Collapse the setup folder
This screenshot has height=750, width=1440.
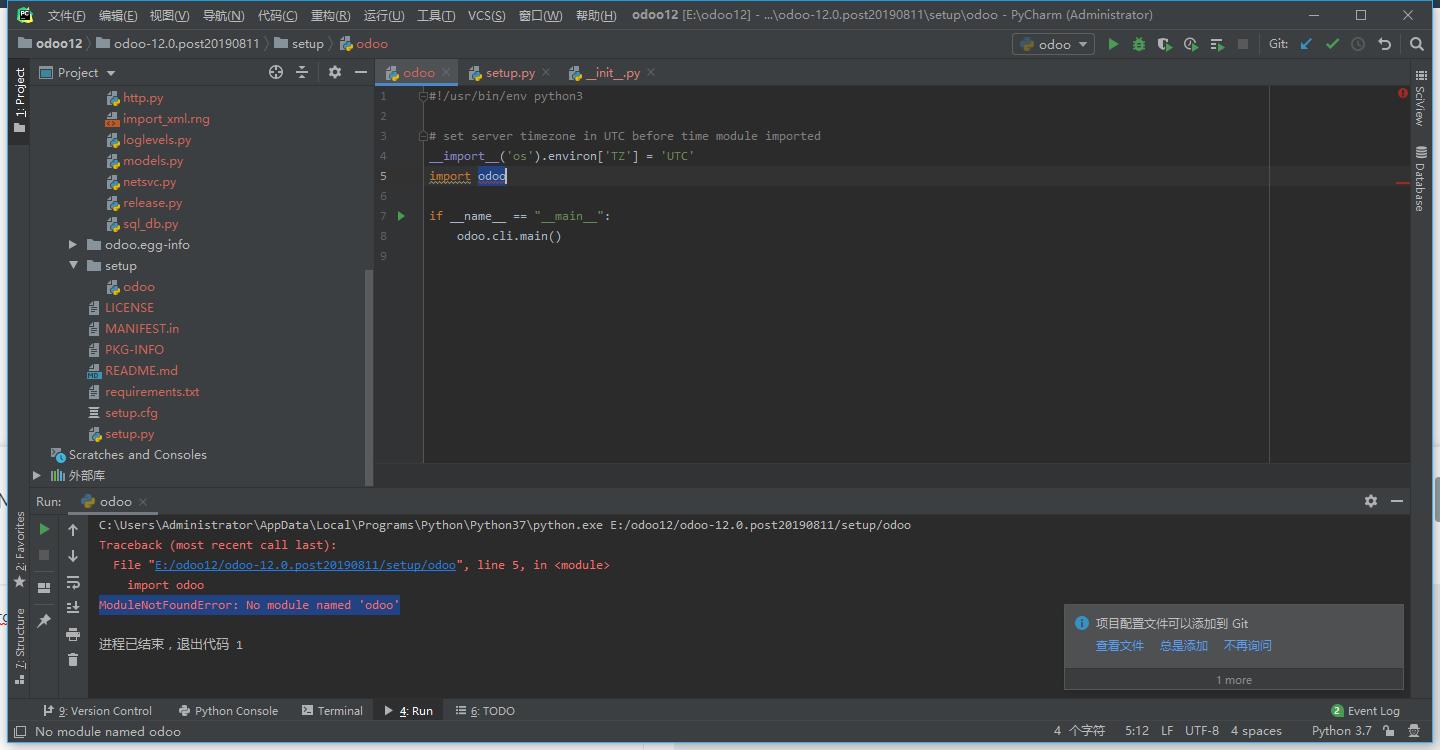[x=73, y=266]
